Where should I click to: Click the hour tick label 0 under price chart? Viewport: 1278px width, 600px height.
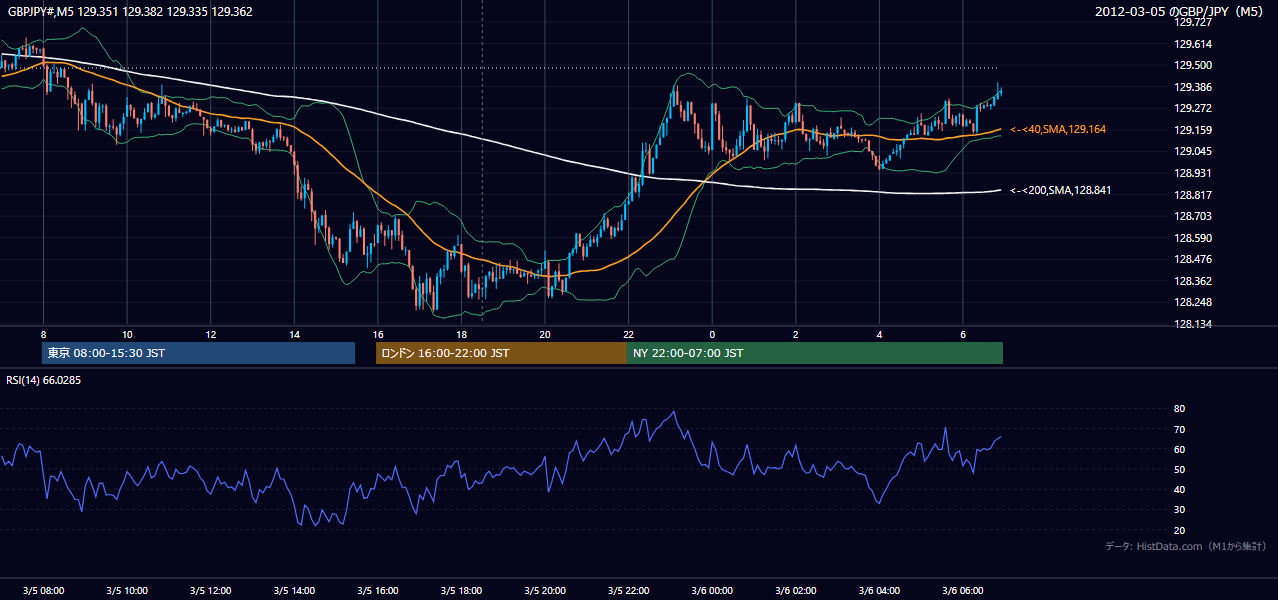pos(712,334)
